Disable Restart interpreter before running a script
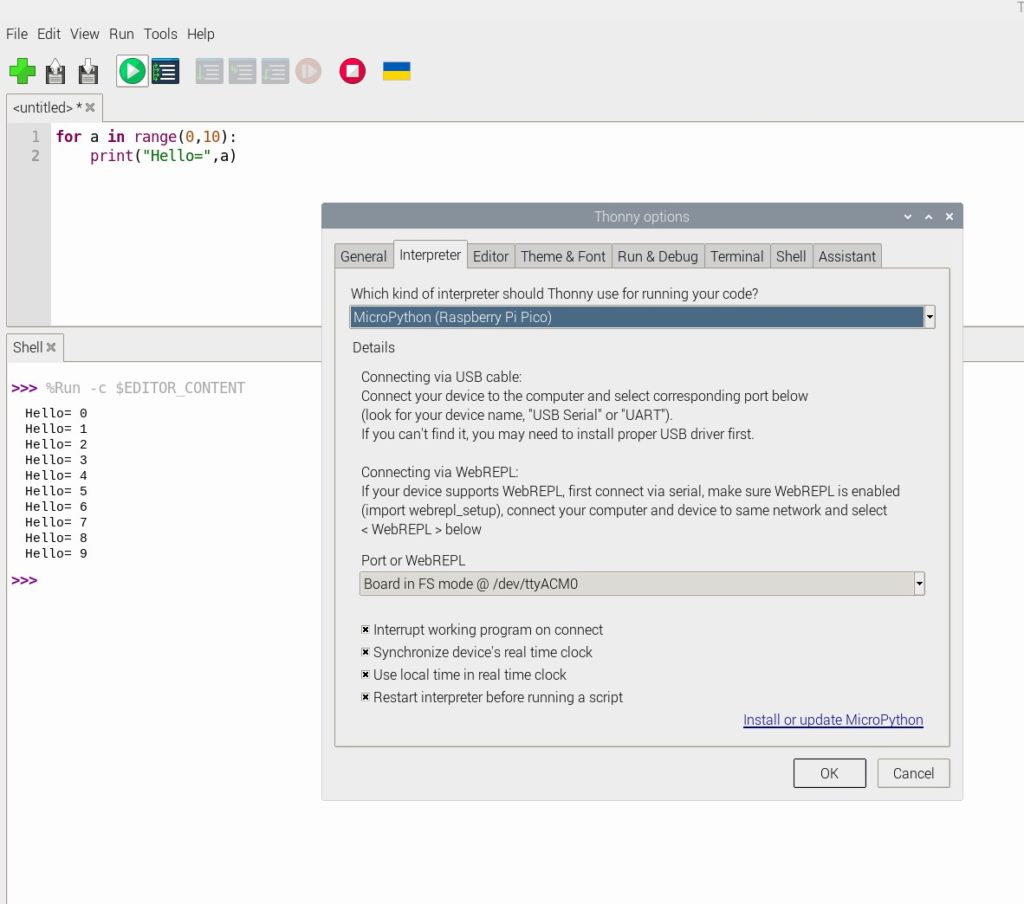The height and width of the screenshot is (904, 1024). click(366, 697)
